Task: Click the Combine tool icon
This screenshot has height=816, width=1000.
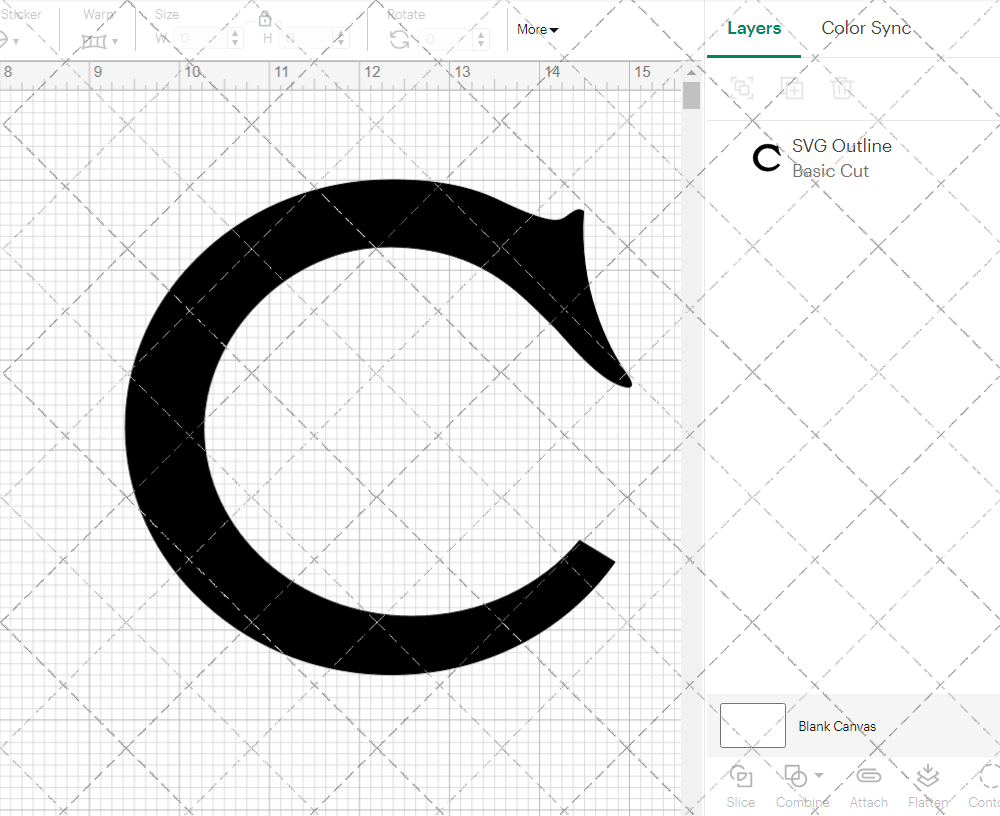Action: [x=794, y=777]
